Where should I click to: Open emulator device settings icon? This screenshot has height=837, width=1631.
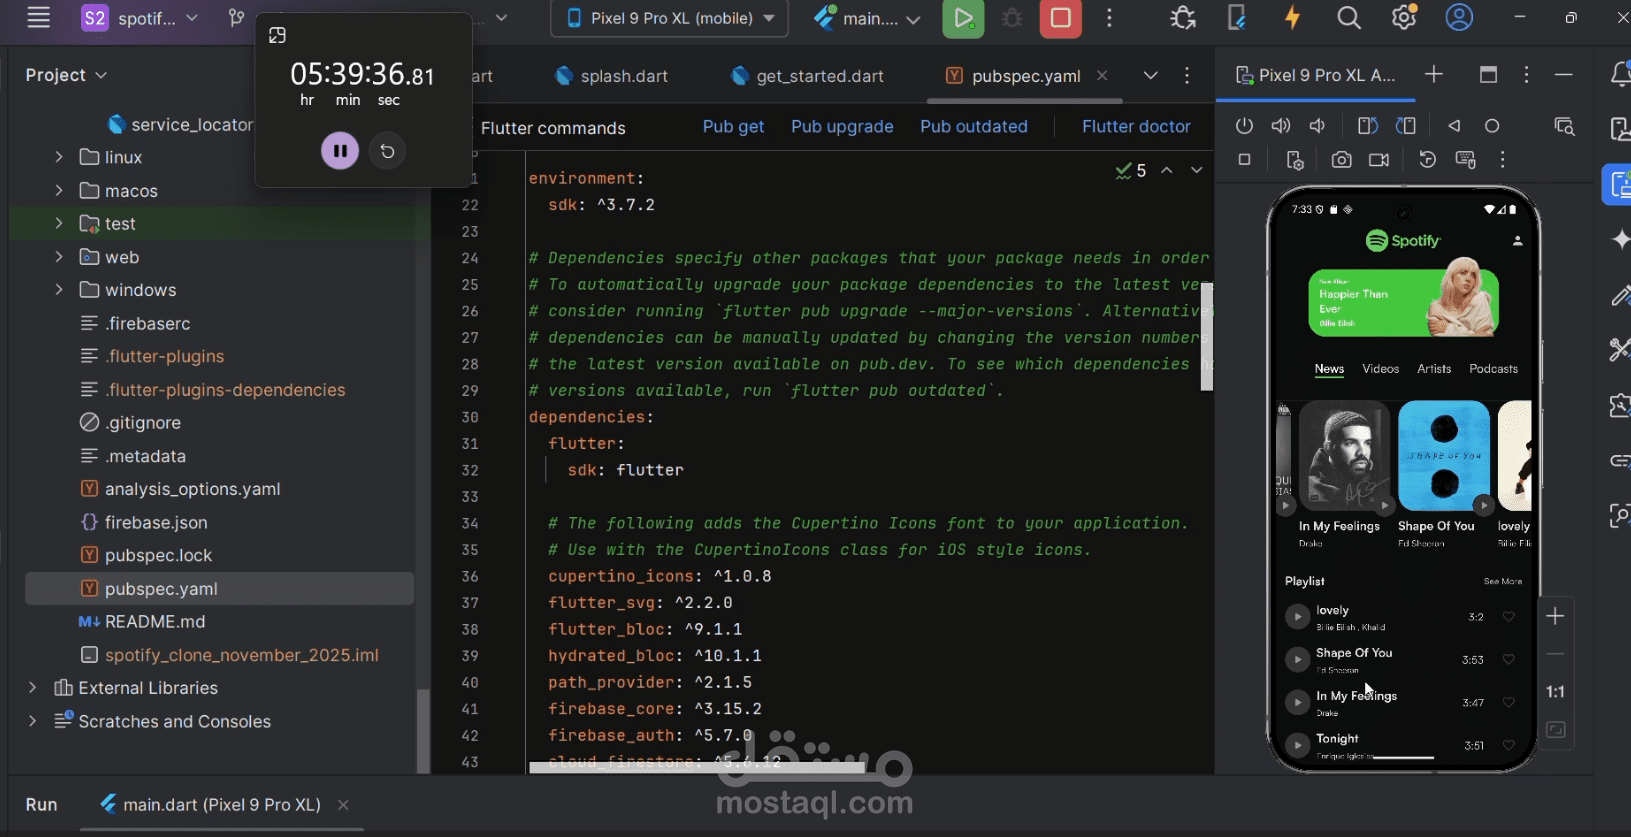pyautogui.click(x=1295, y=160)
